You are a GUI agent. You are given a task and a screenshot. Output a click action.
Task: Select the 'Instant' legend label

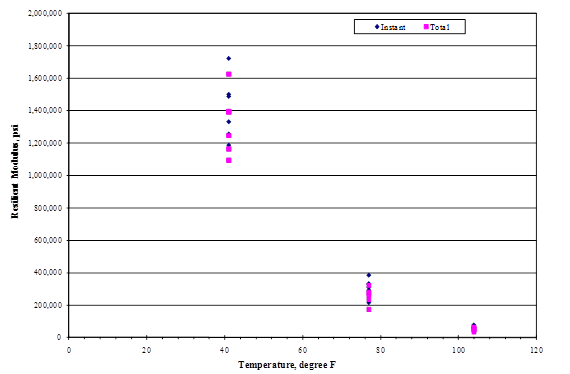(x=393, y=27)
